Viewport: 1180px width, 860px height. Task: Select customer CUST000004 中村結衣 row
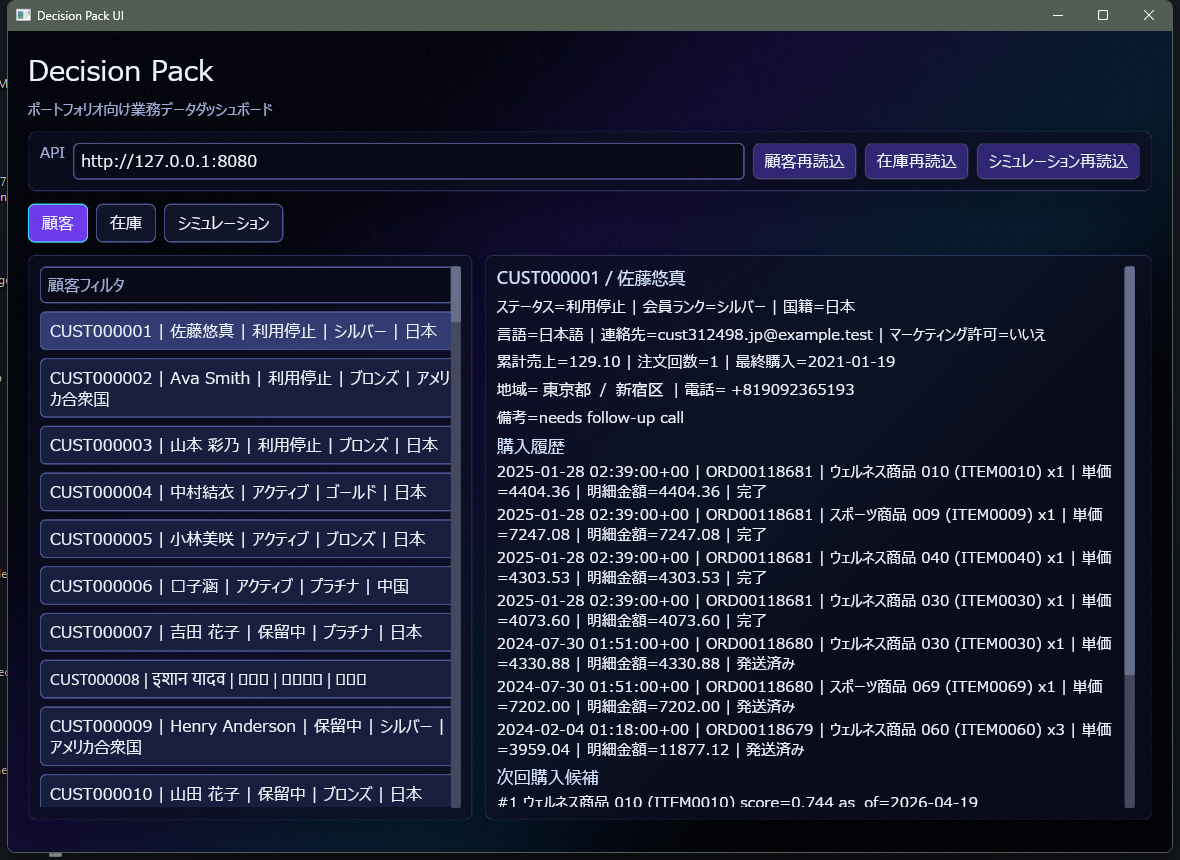(245, 492)
